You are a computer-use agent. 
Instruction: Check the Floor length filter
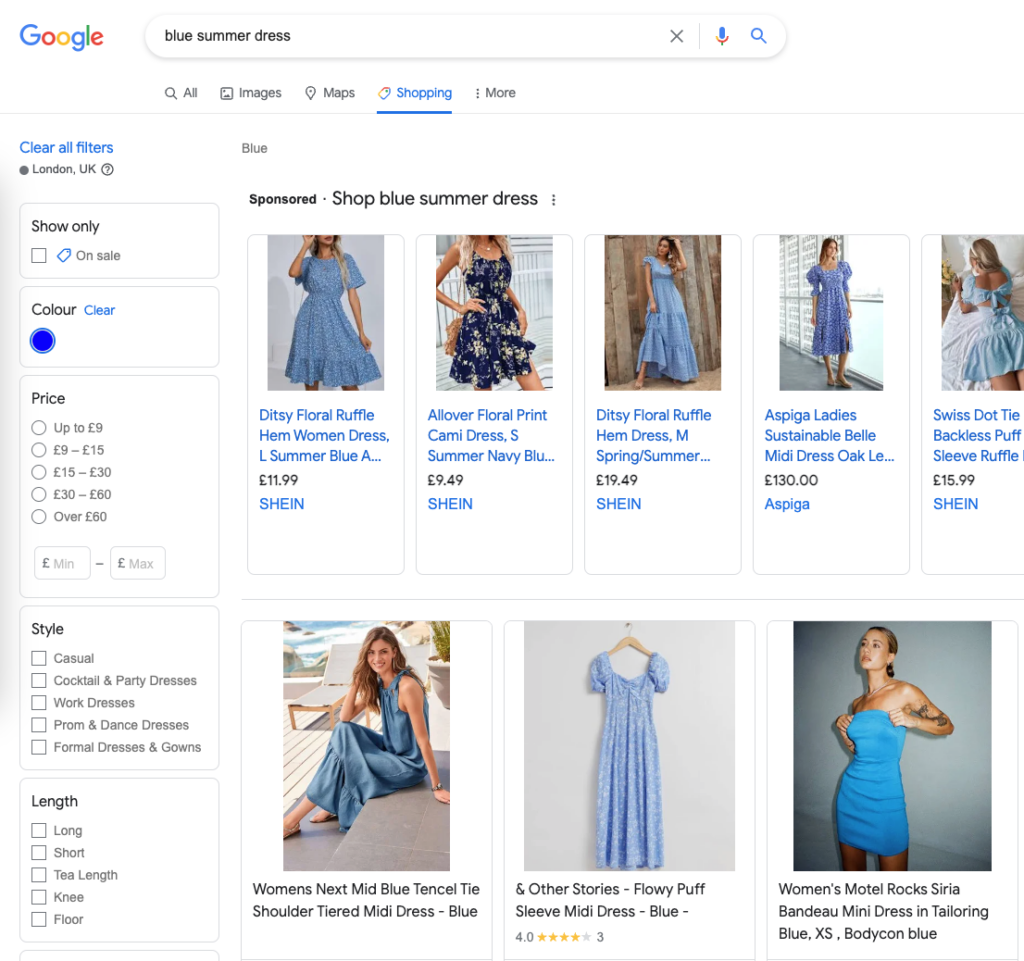pyautogui.click(x=39, y=919)
